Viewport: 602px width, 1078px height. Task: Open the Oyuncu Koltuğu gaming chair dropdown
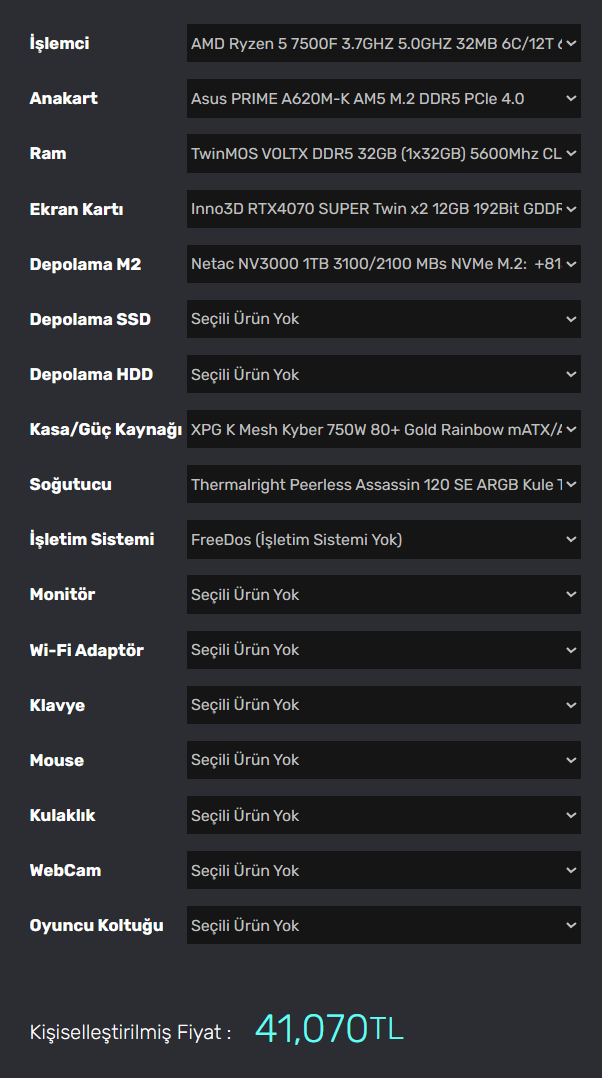(383, 925)
